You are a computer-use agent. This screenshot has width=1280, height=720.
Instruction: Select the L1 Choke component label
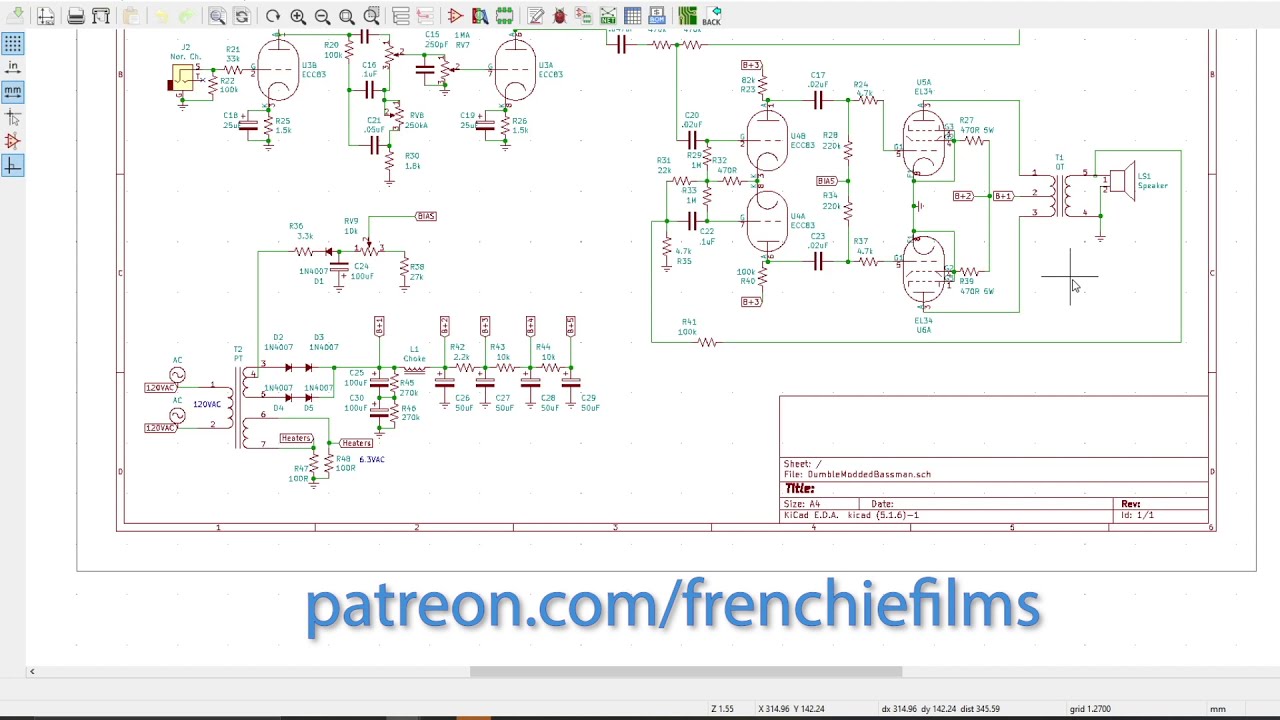pyautogui.click(x=414, y=354)
